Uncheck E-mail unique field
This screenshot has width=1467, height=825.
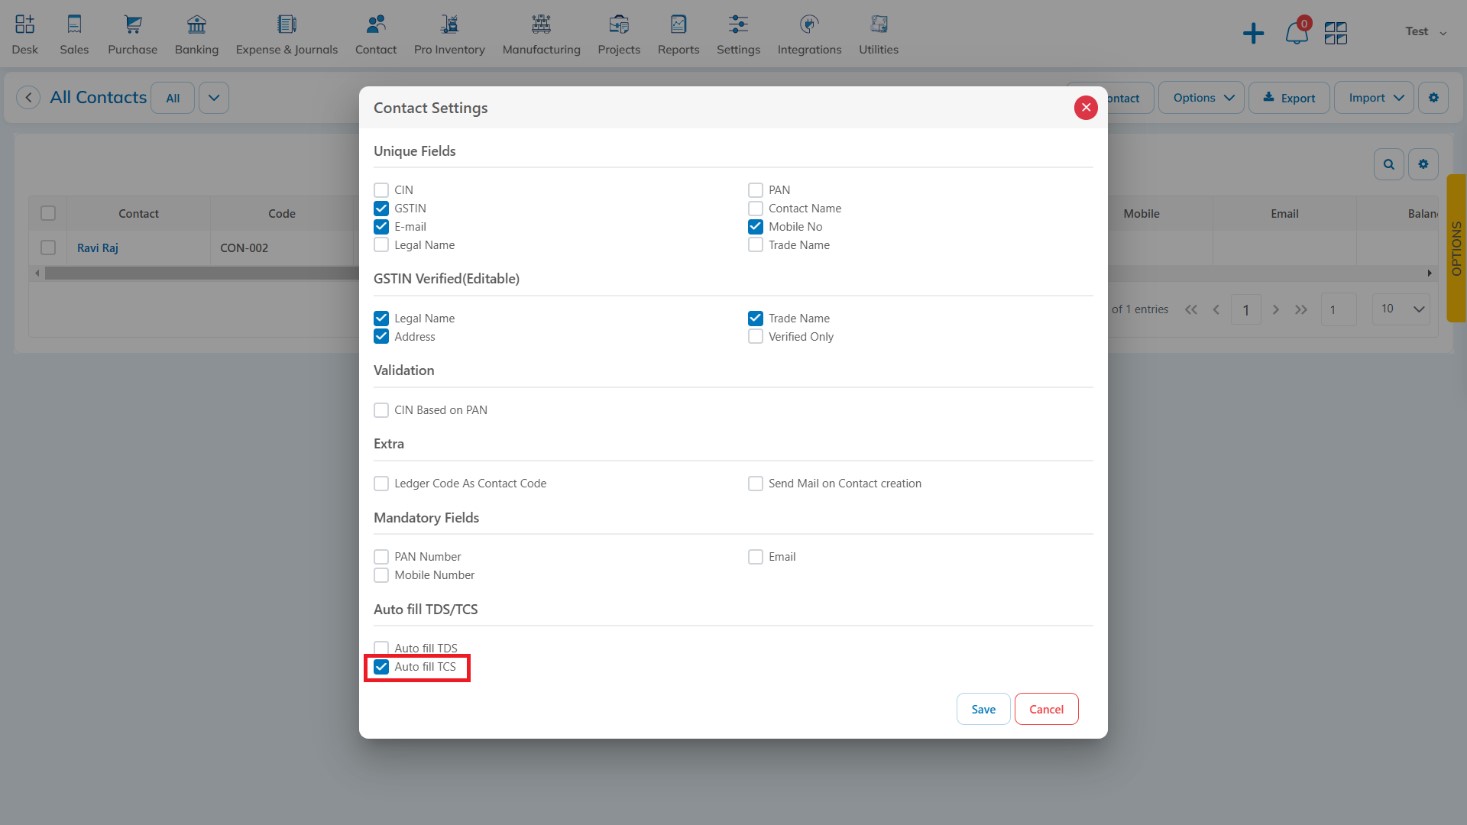[x=381, y=227]
